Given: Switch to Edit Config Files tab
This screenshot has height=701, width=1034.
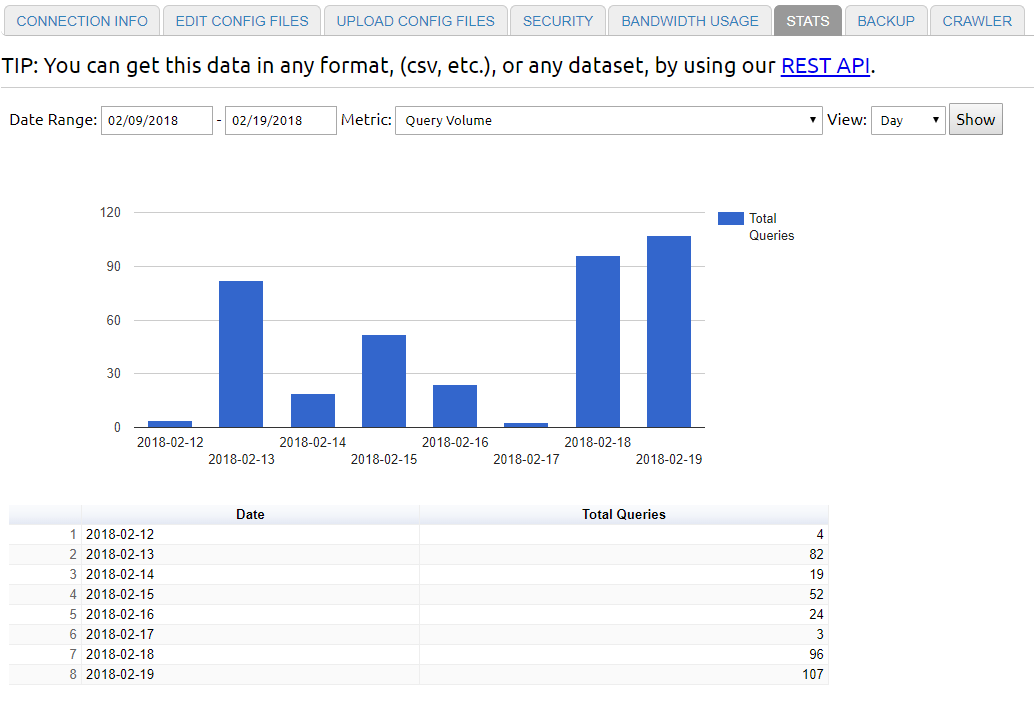Looking at the screenshot, I should click(242, 21).
